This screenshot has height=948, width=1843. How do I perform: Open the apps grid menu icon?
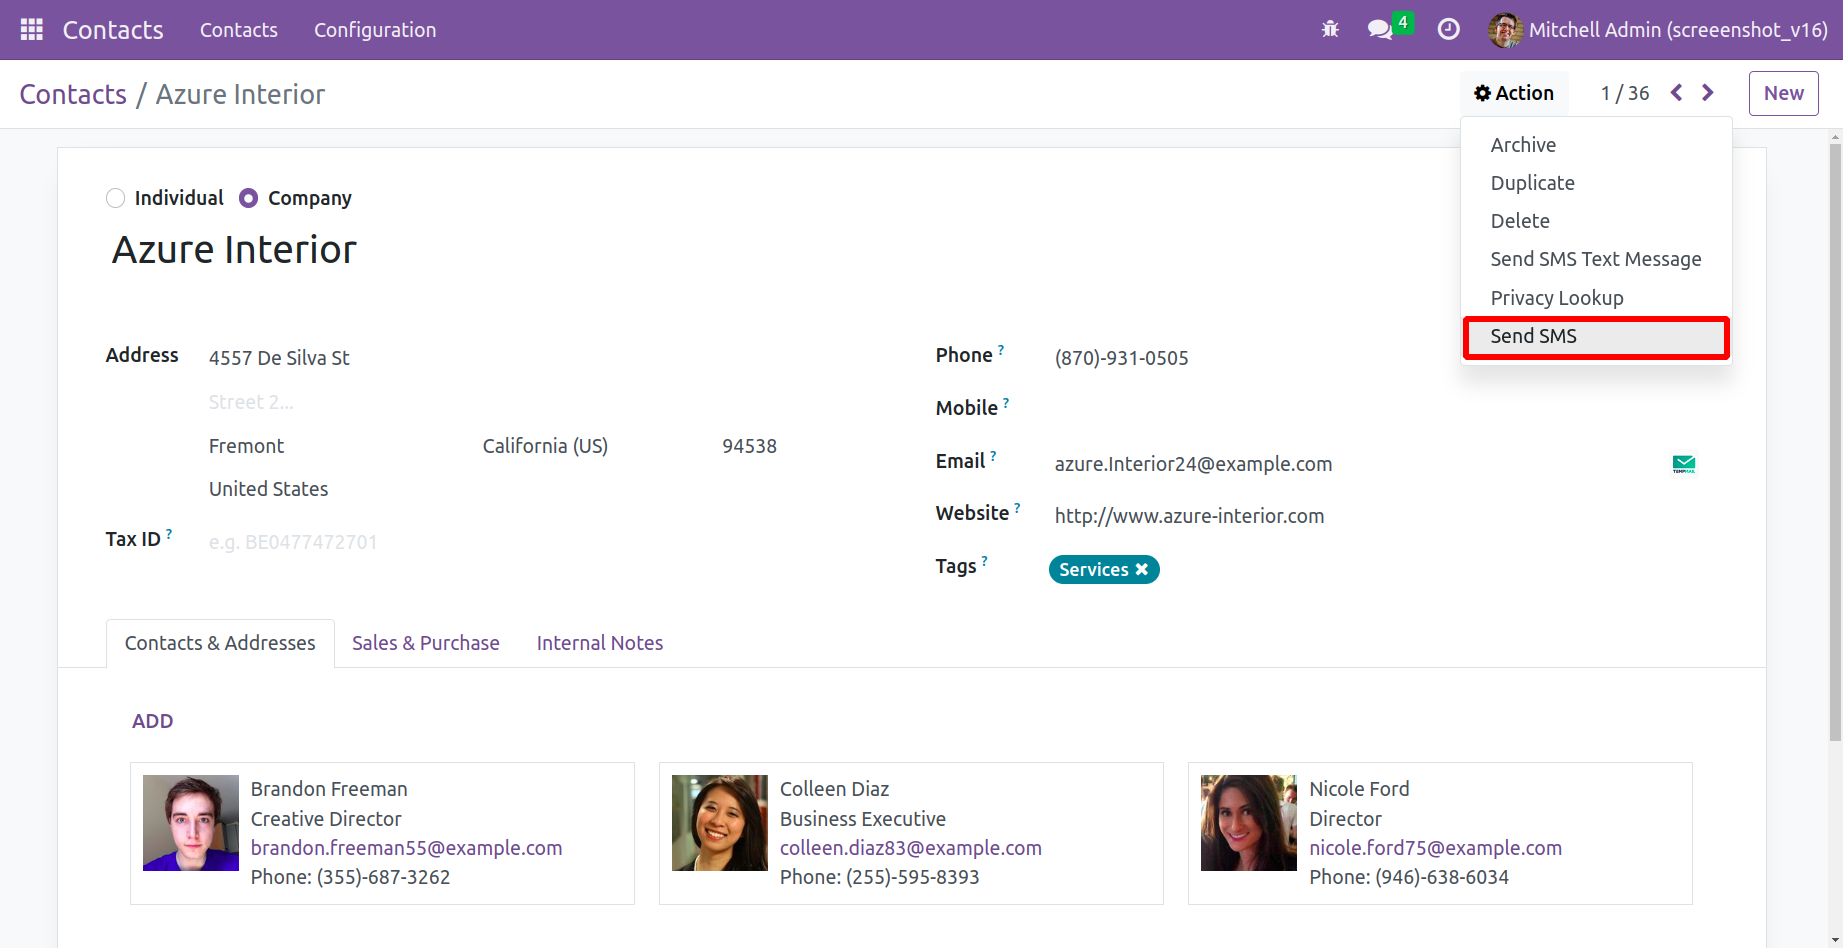[32, 30]
